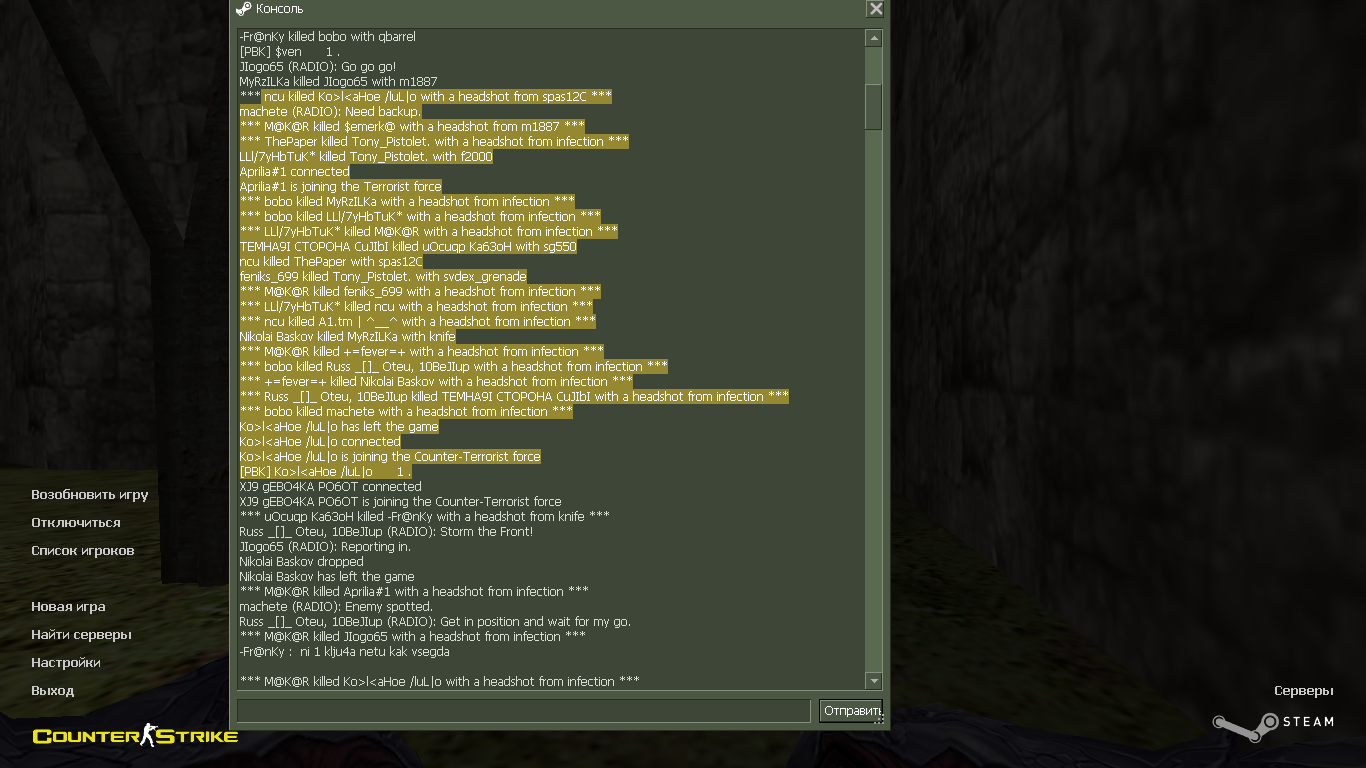Select Возобновить игру in the main menu
Viewport: 1366px width, 768px height.
(x=89, y=495)
